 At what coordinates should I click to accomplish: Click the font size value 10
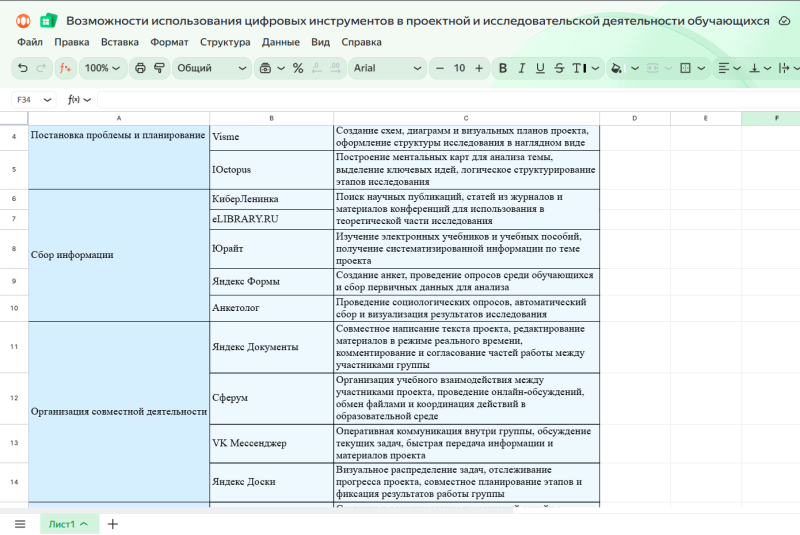pyautogui.click(x=459, y=68)
